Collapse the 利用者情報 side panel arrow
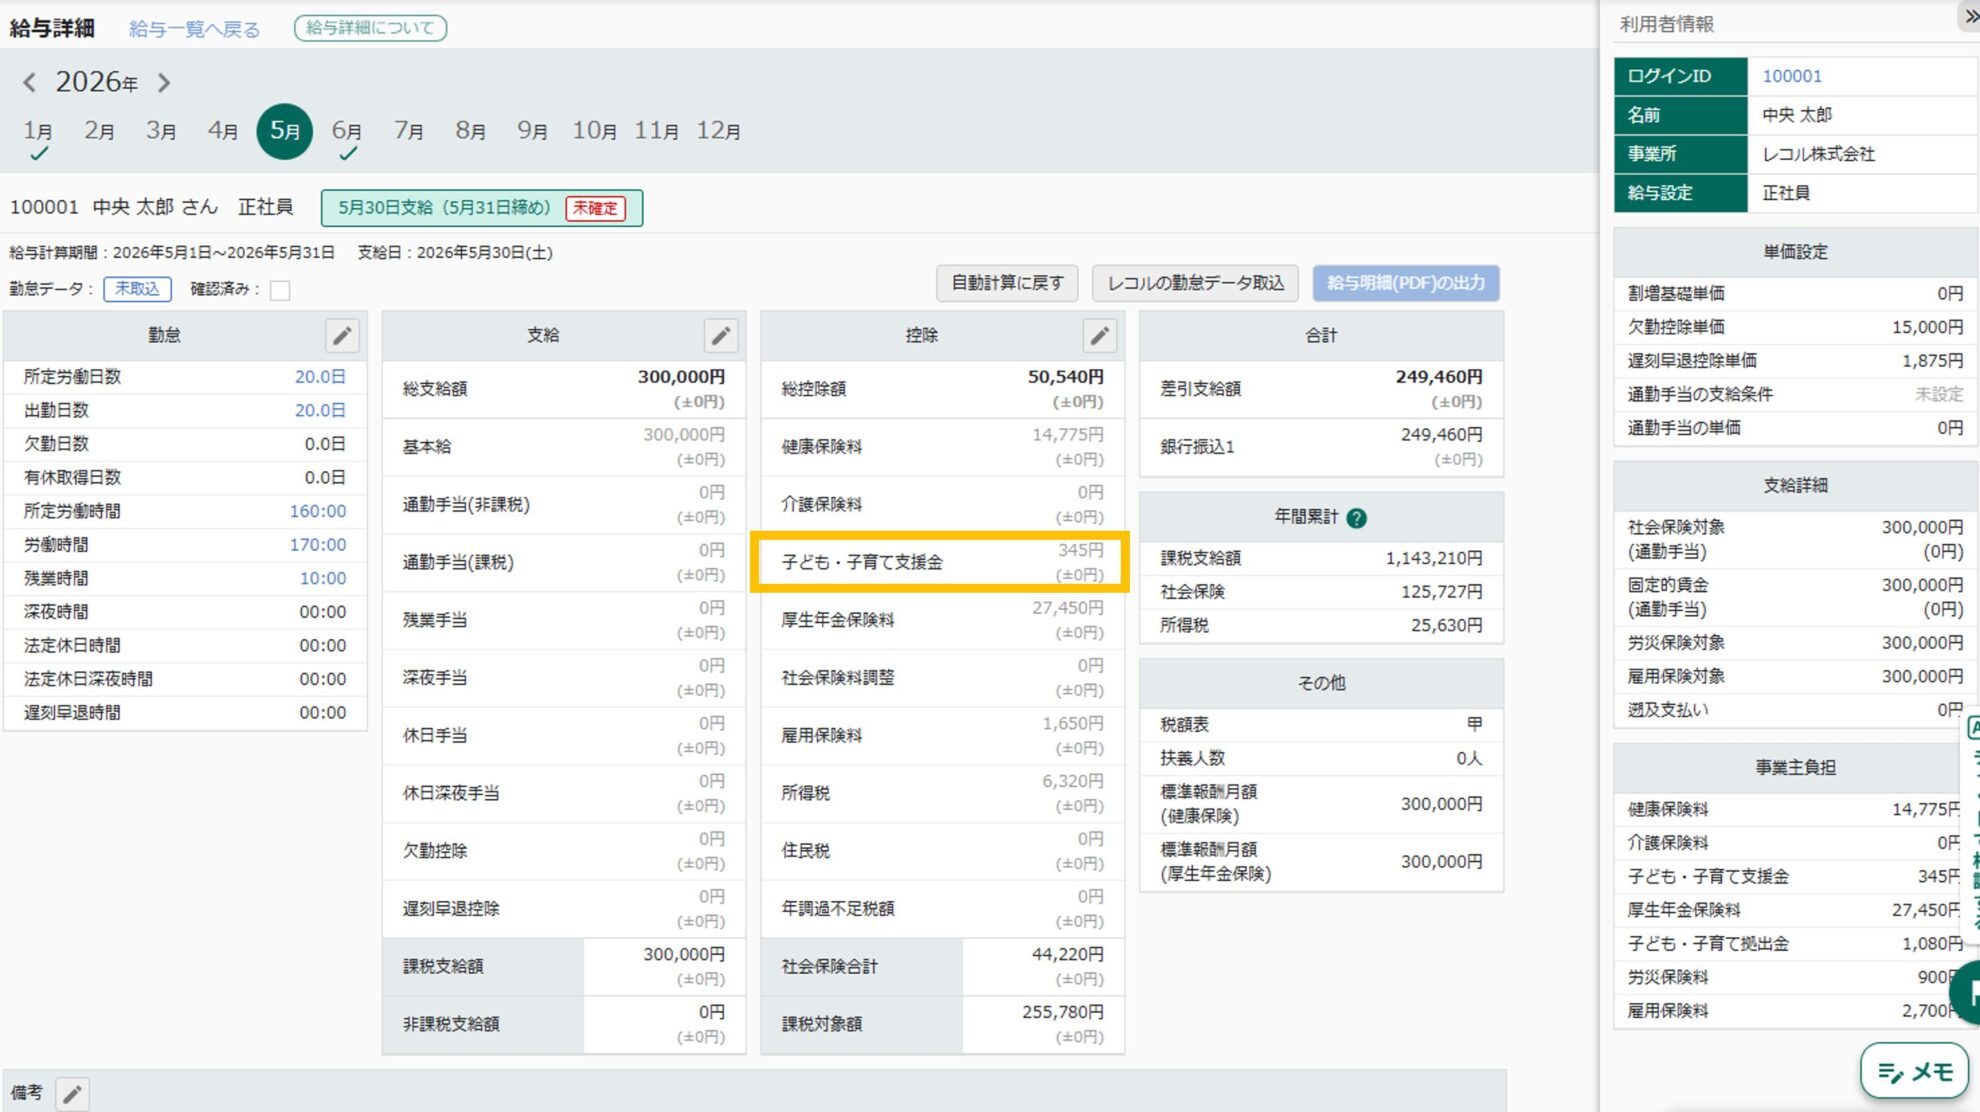 tap(1970, 17)
